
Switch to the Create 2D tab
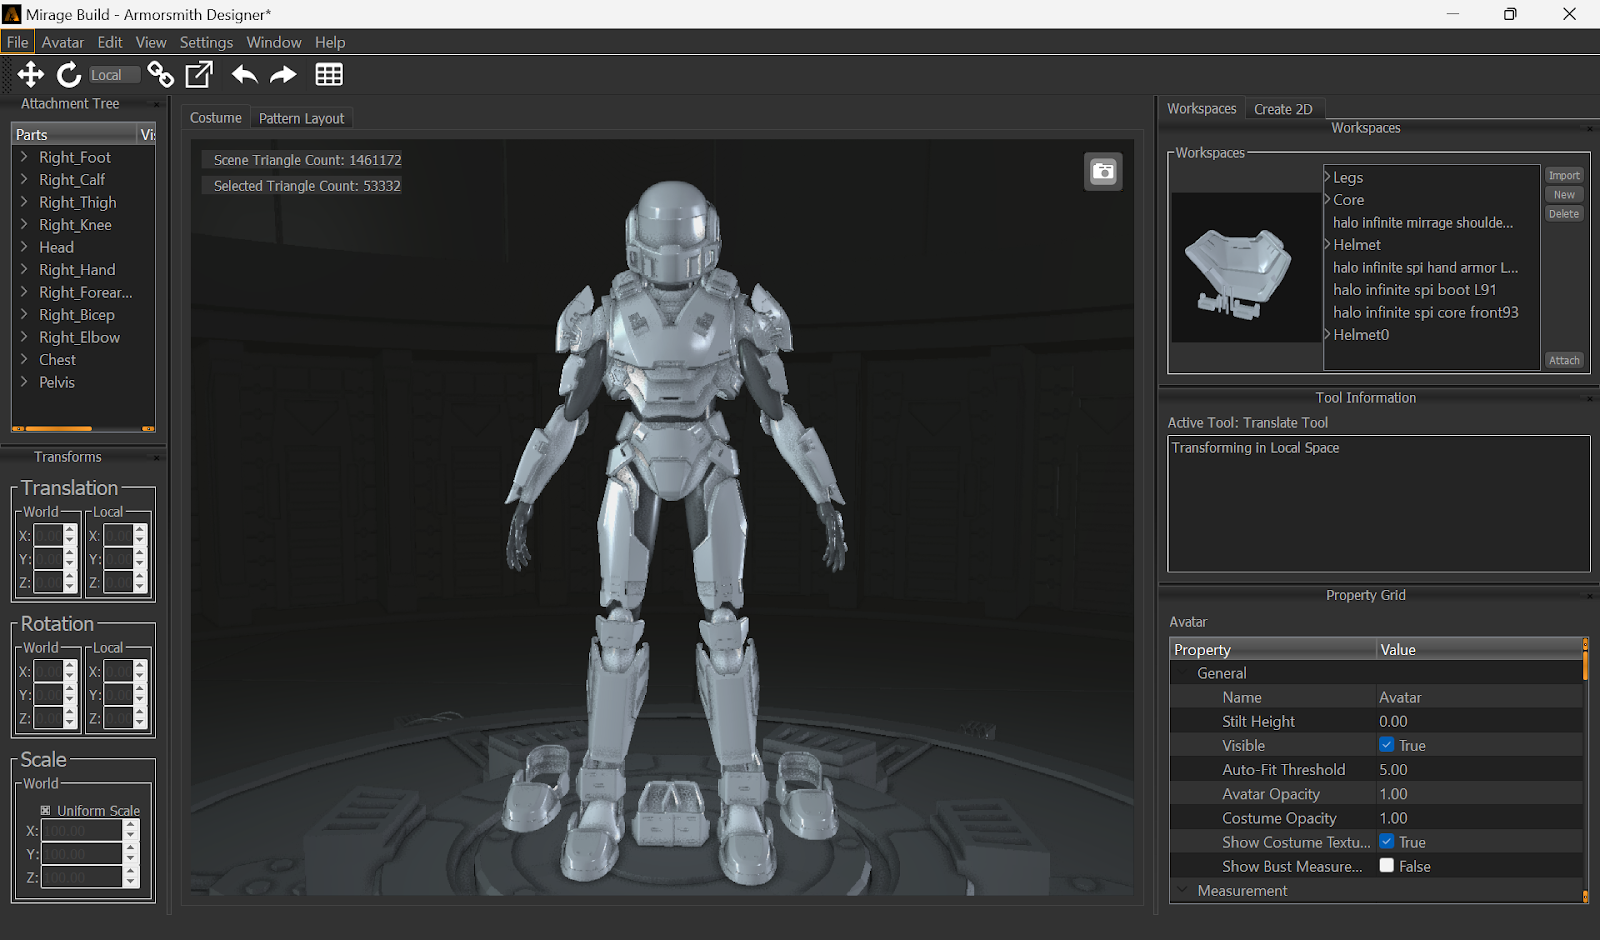1283,109
